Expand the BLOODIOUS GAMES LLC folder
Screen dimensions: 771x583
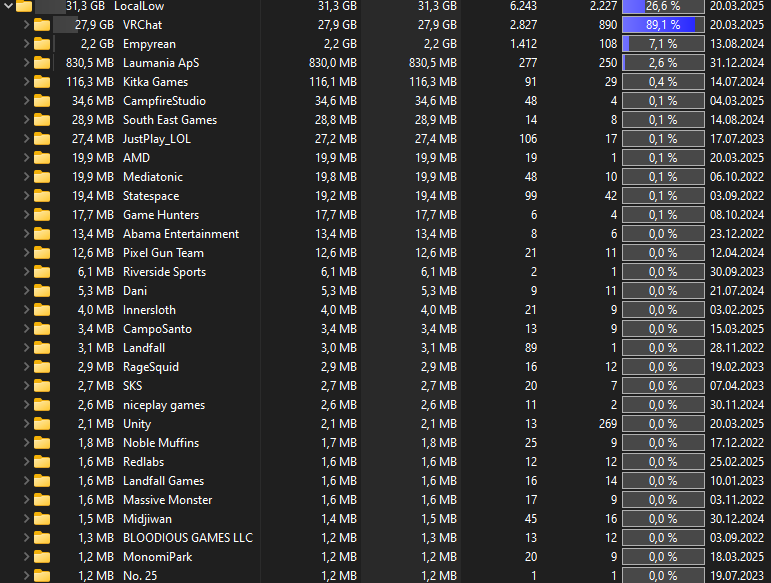(27, 538)
